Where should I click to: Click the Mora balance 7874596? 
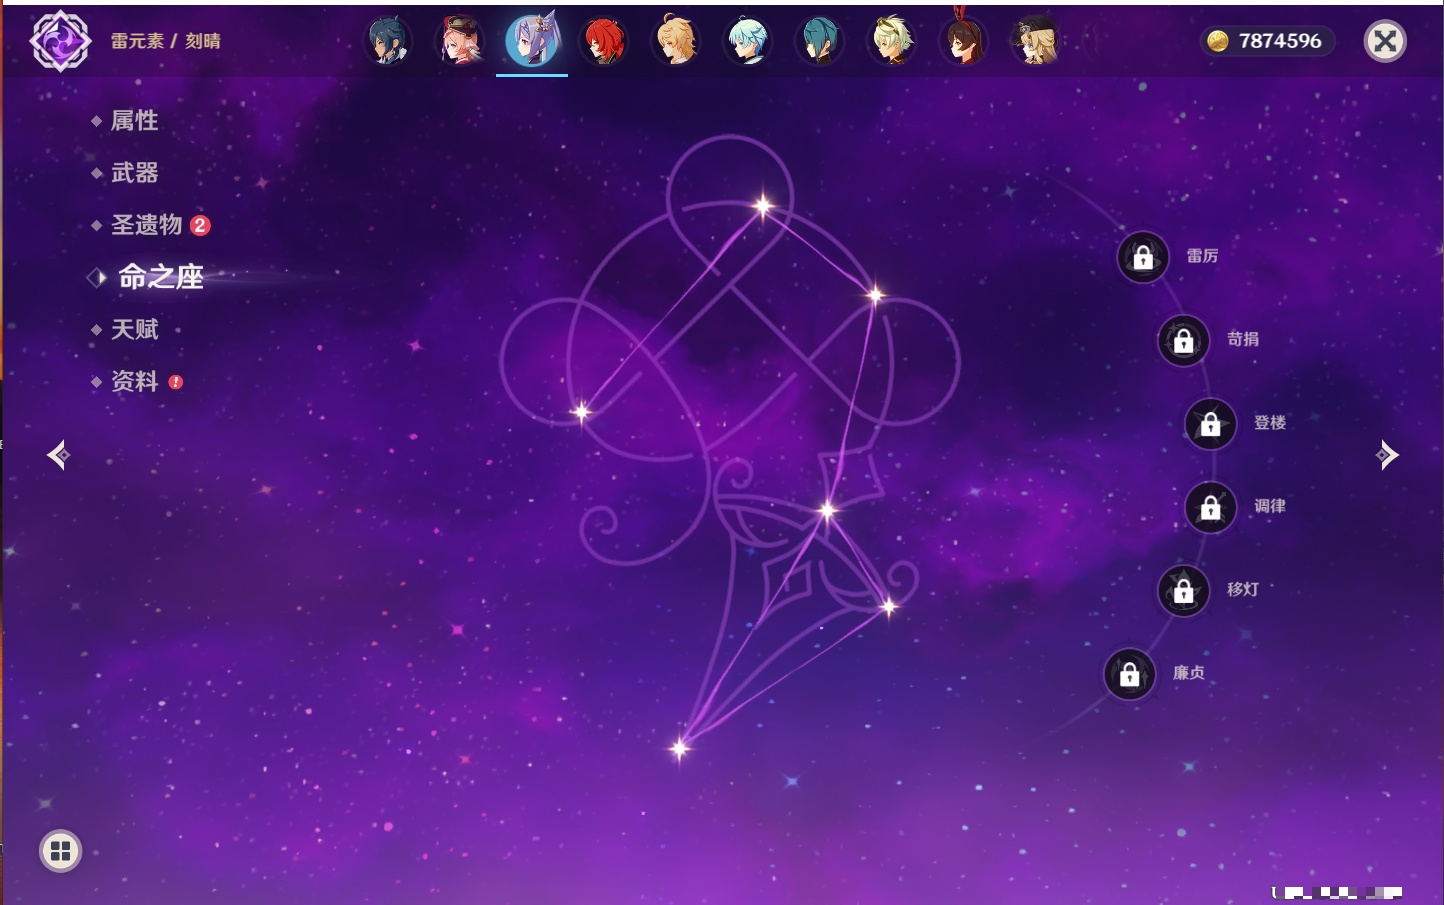tap(1280, 41)
